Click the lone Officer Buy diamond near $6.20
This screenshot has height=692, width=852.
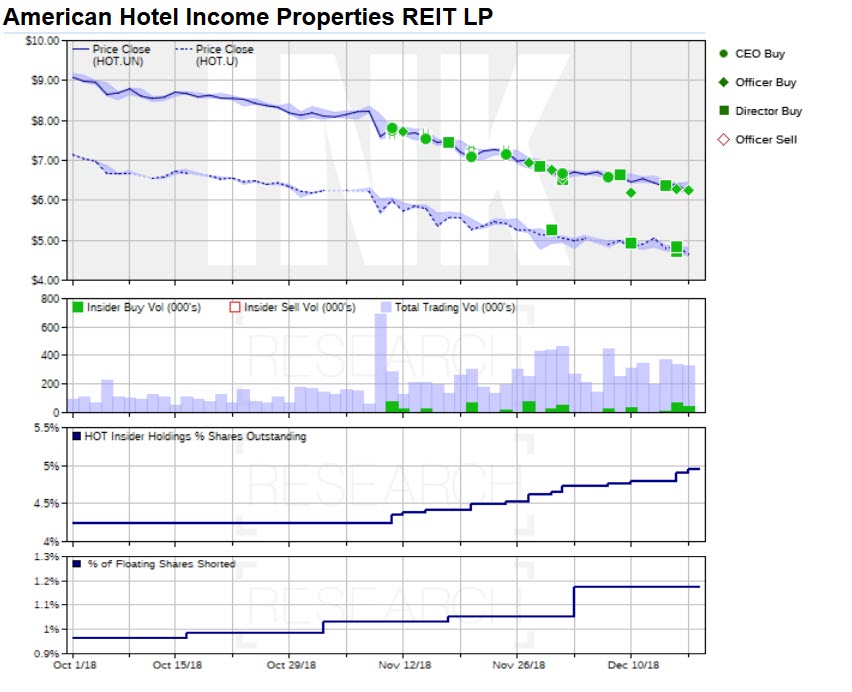click(630, 193)
